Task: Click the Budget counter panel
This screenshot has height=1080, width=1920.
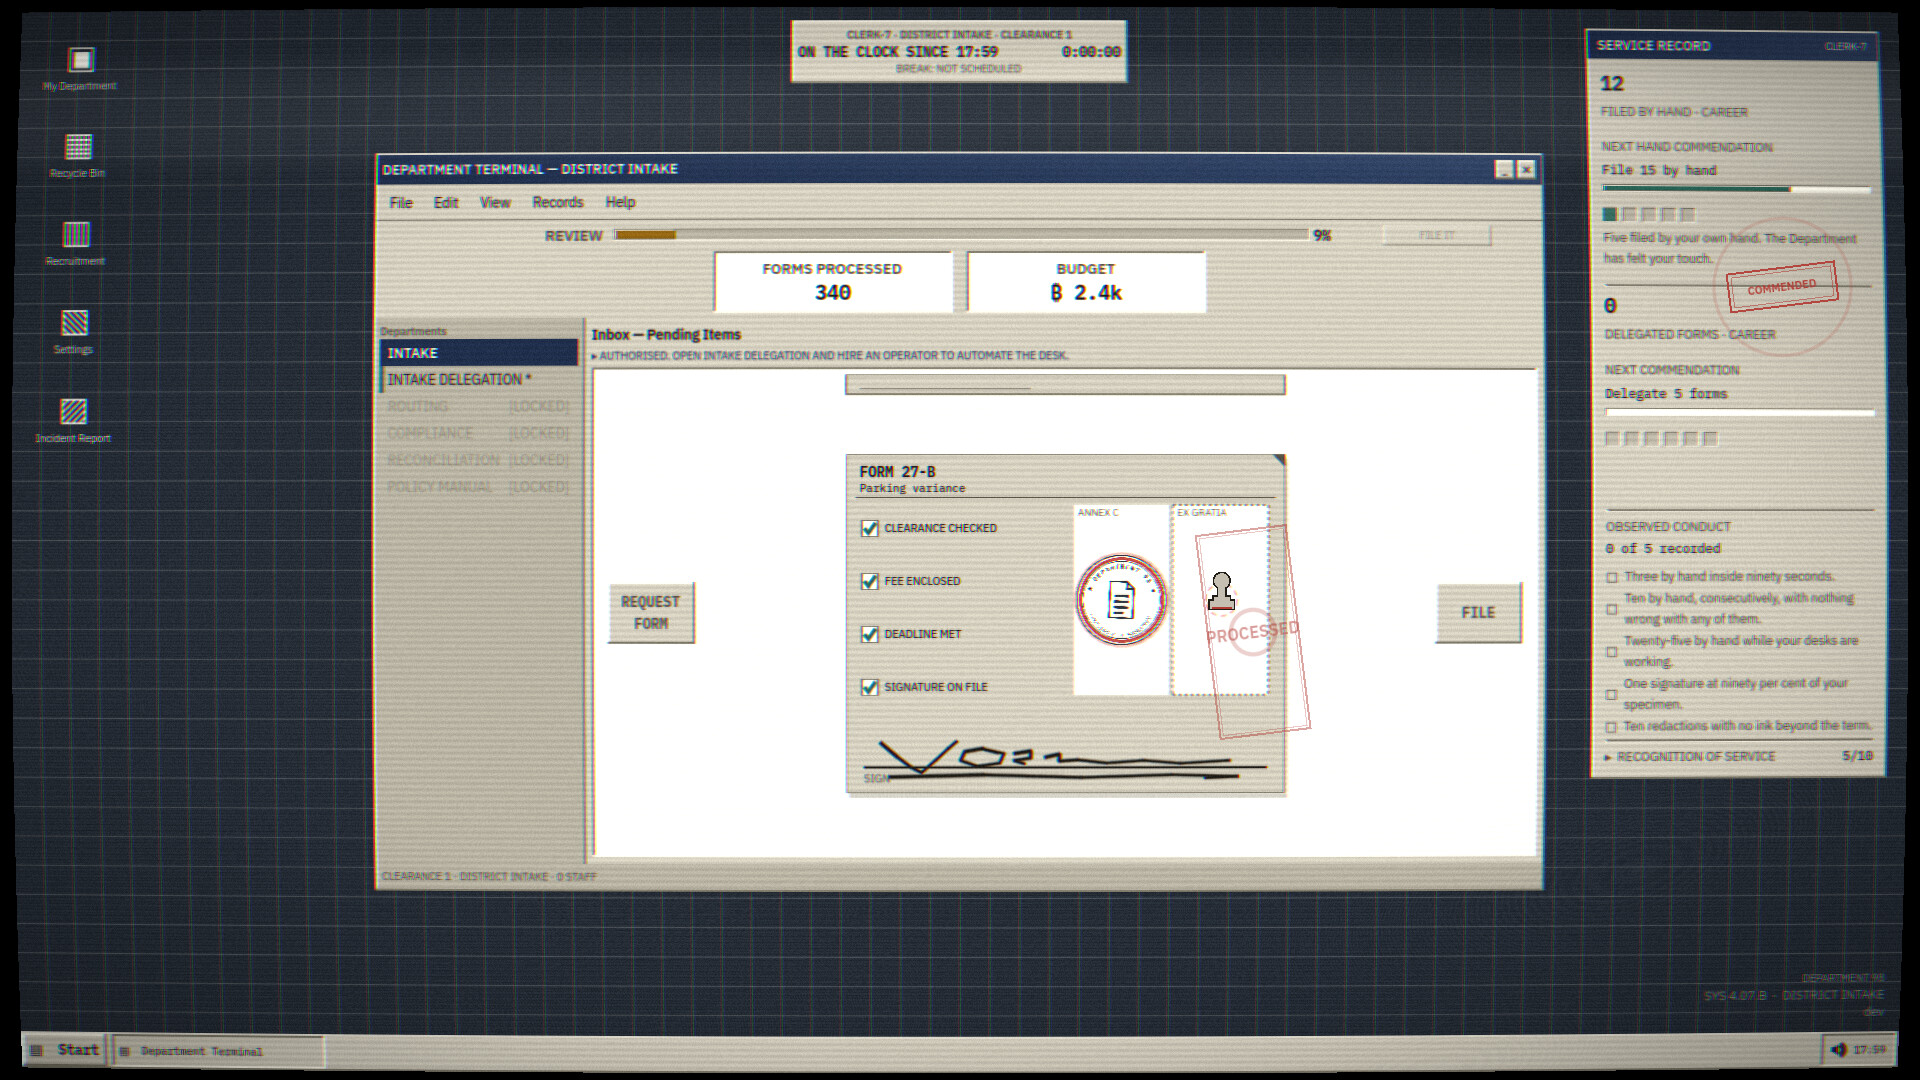Action: coord(1086,282)
